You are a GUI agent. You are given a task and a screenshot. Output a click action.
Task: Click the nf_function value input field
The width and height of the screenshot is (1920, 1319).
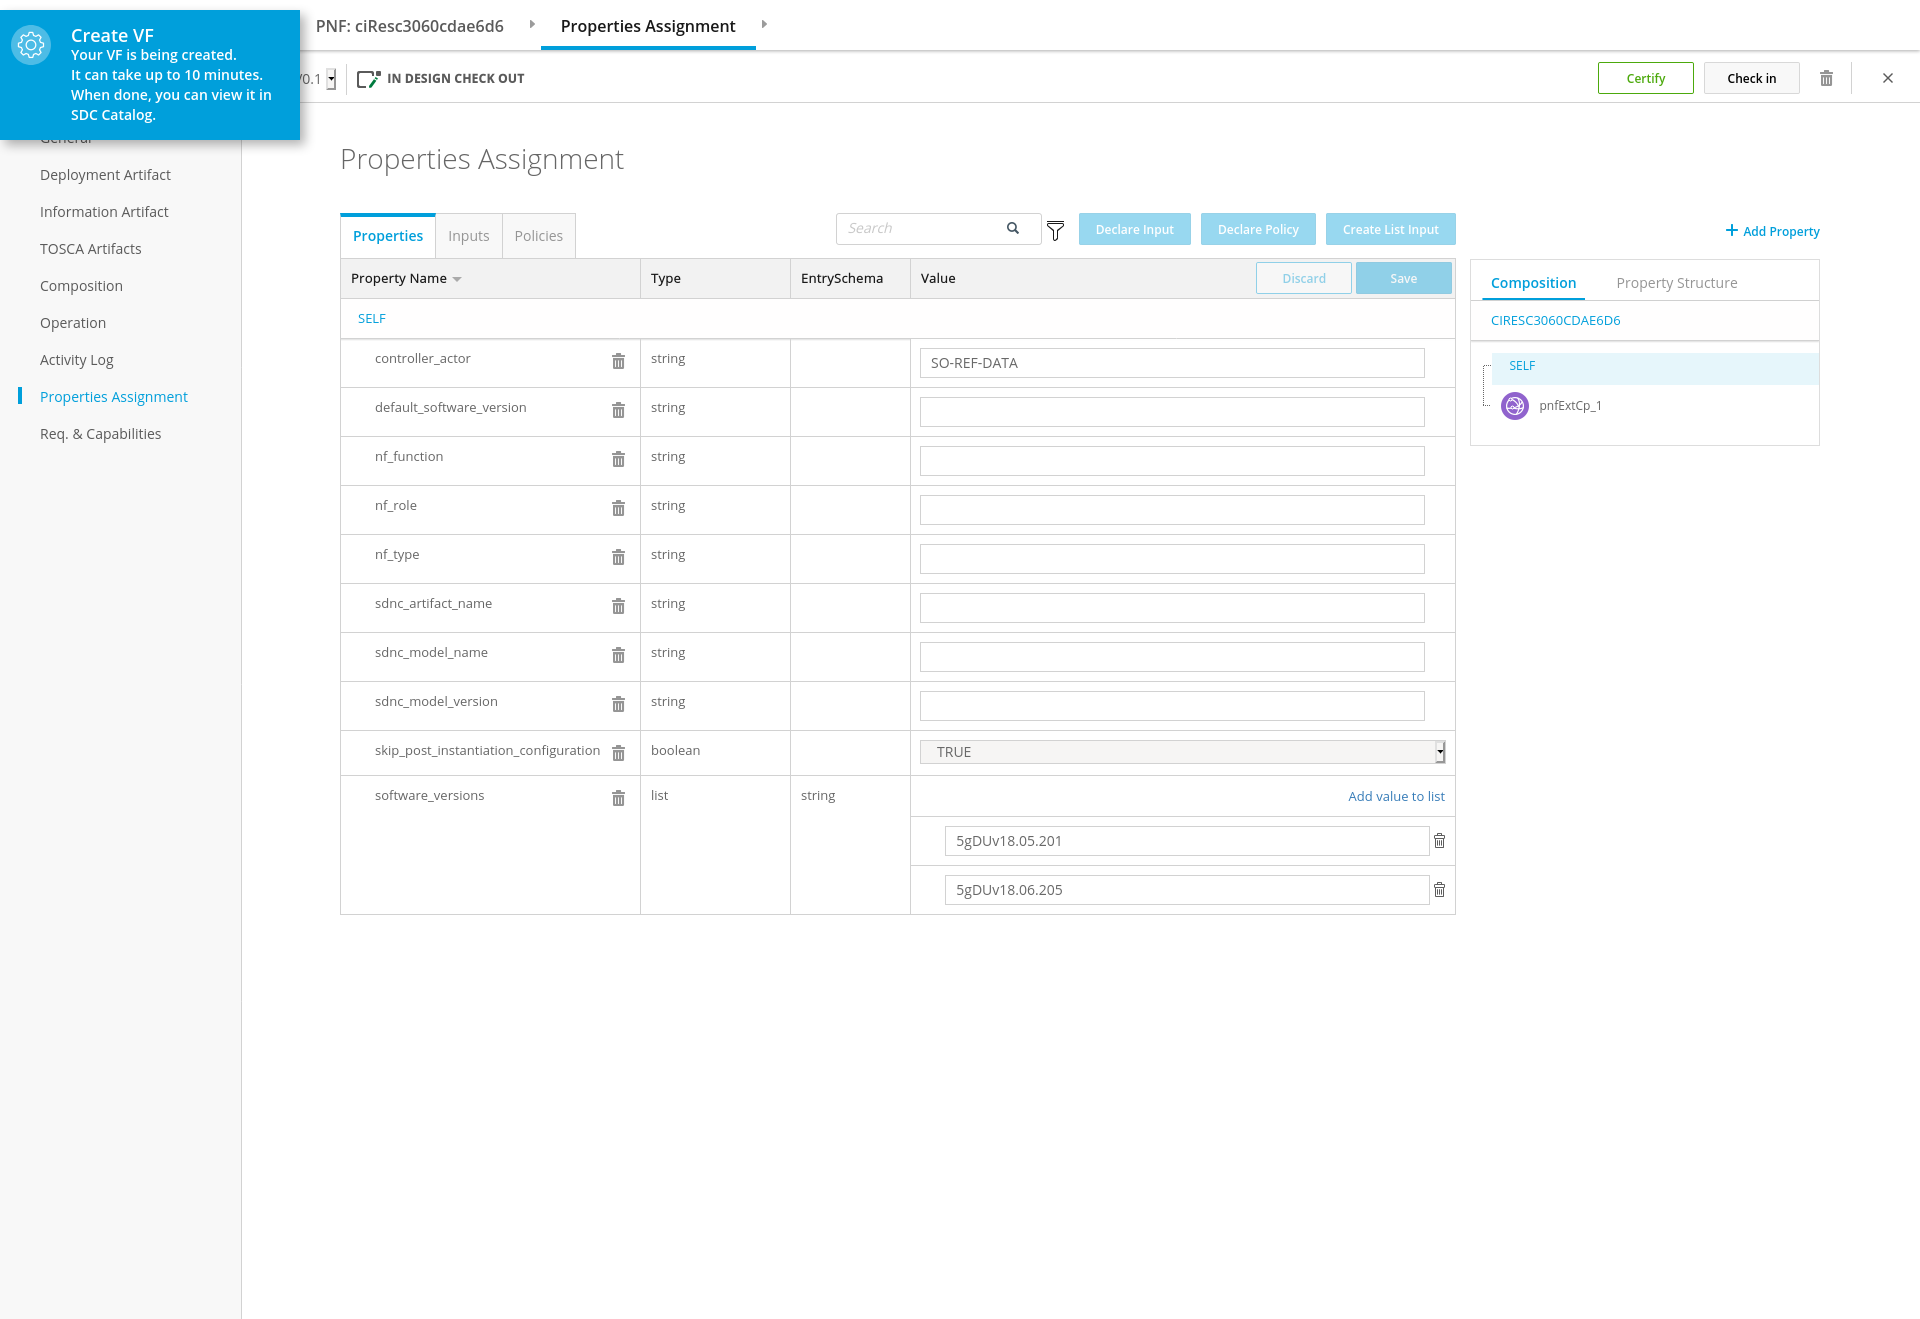[1171, 461]
